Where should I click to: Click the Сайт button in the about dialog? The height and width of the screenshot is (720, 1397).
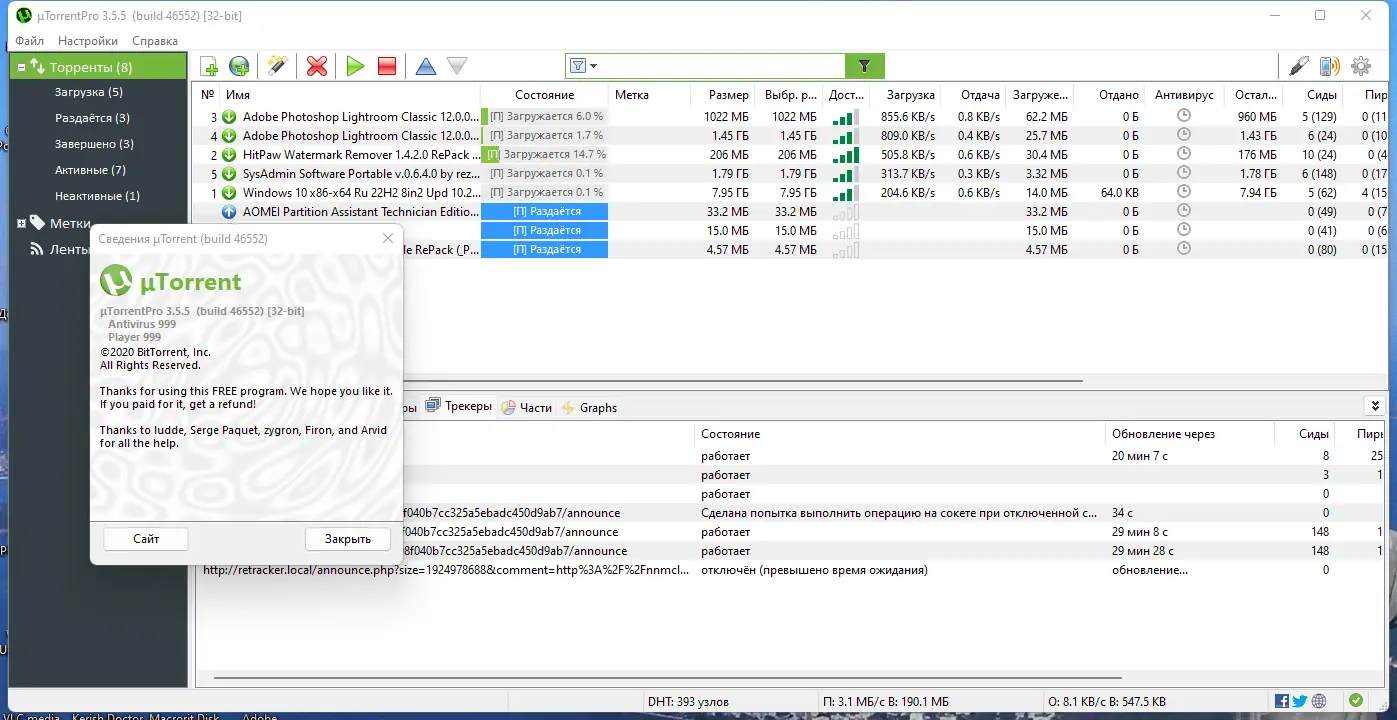146,538
